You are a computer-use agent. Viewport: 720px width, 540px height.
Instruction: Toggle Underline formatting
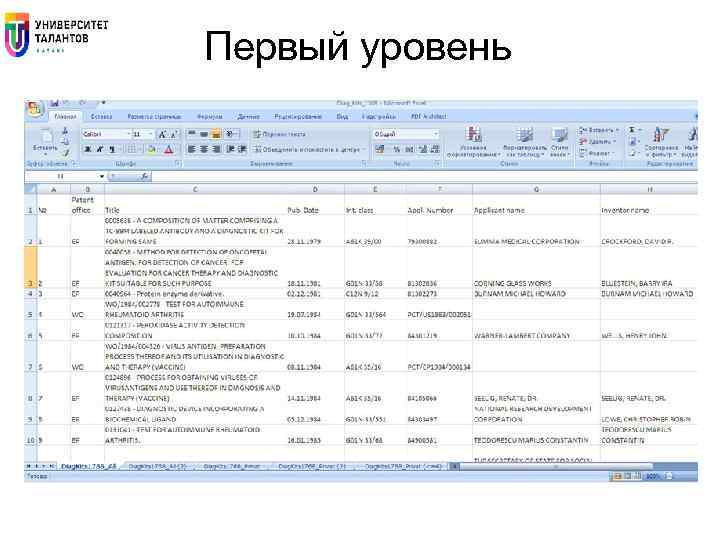112,149
